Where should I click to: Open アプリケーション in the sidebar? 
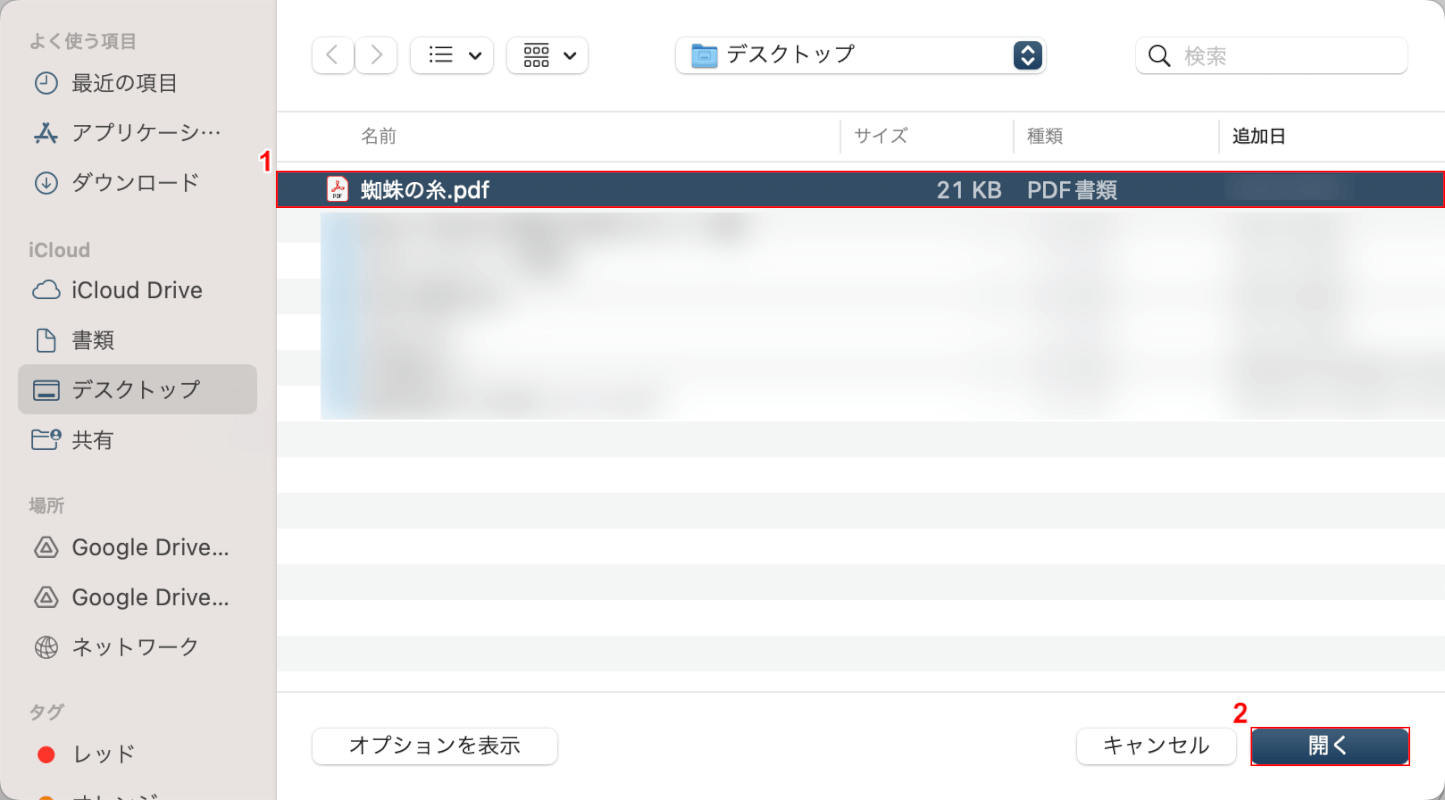pyautogui.click(x=137, y=132)
